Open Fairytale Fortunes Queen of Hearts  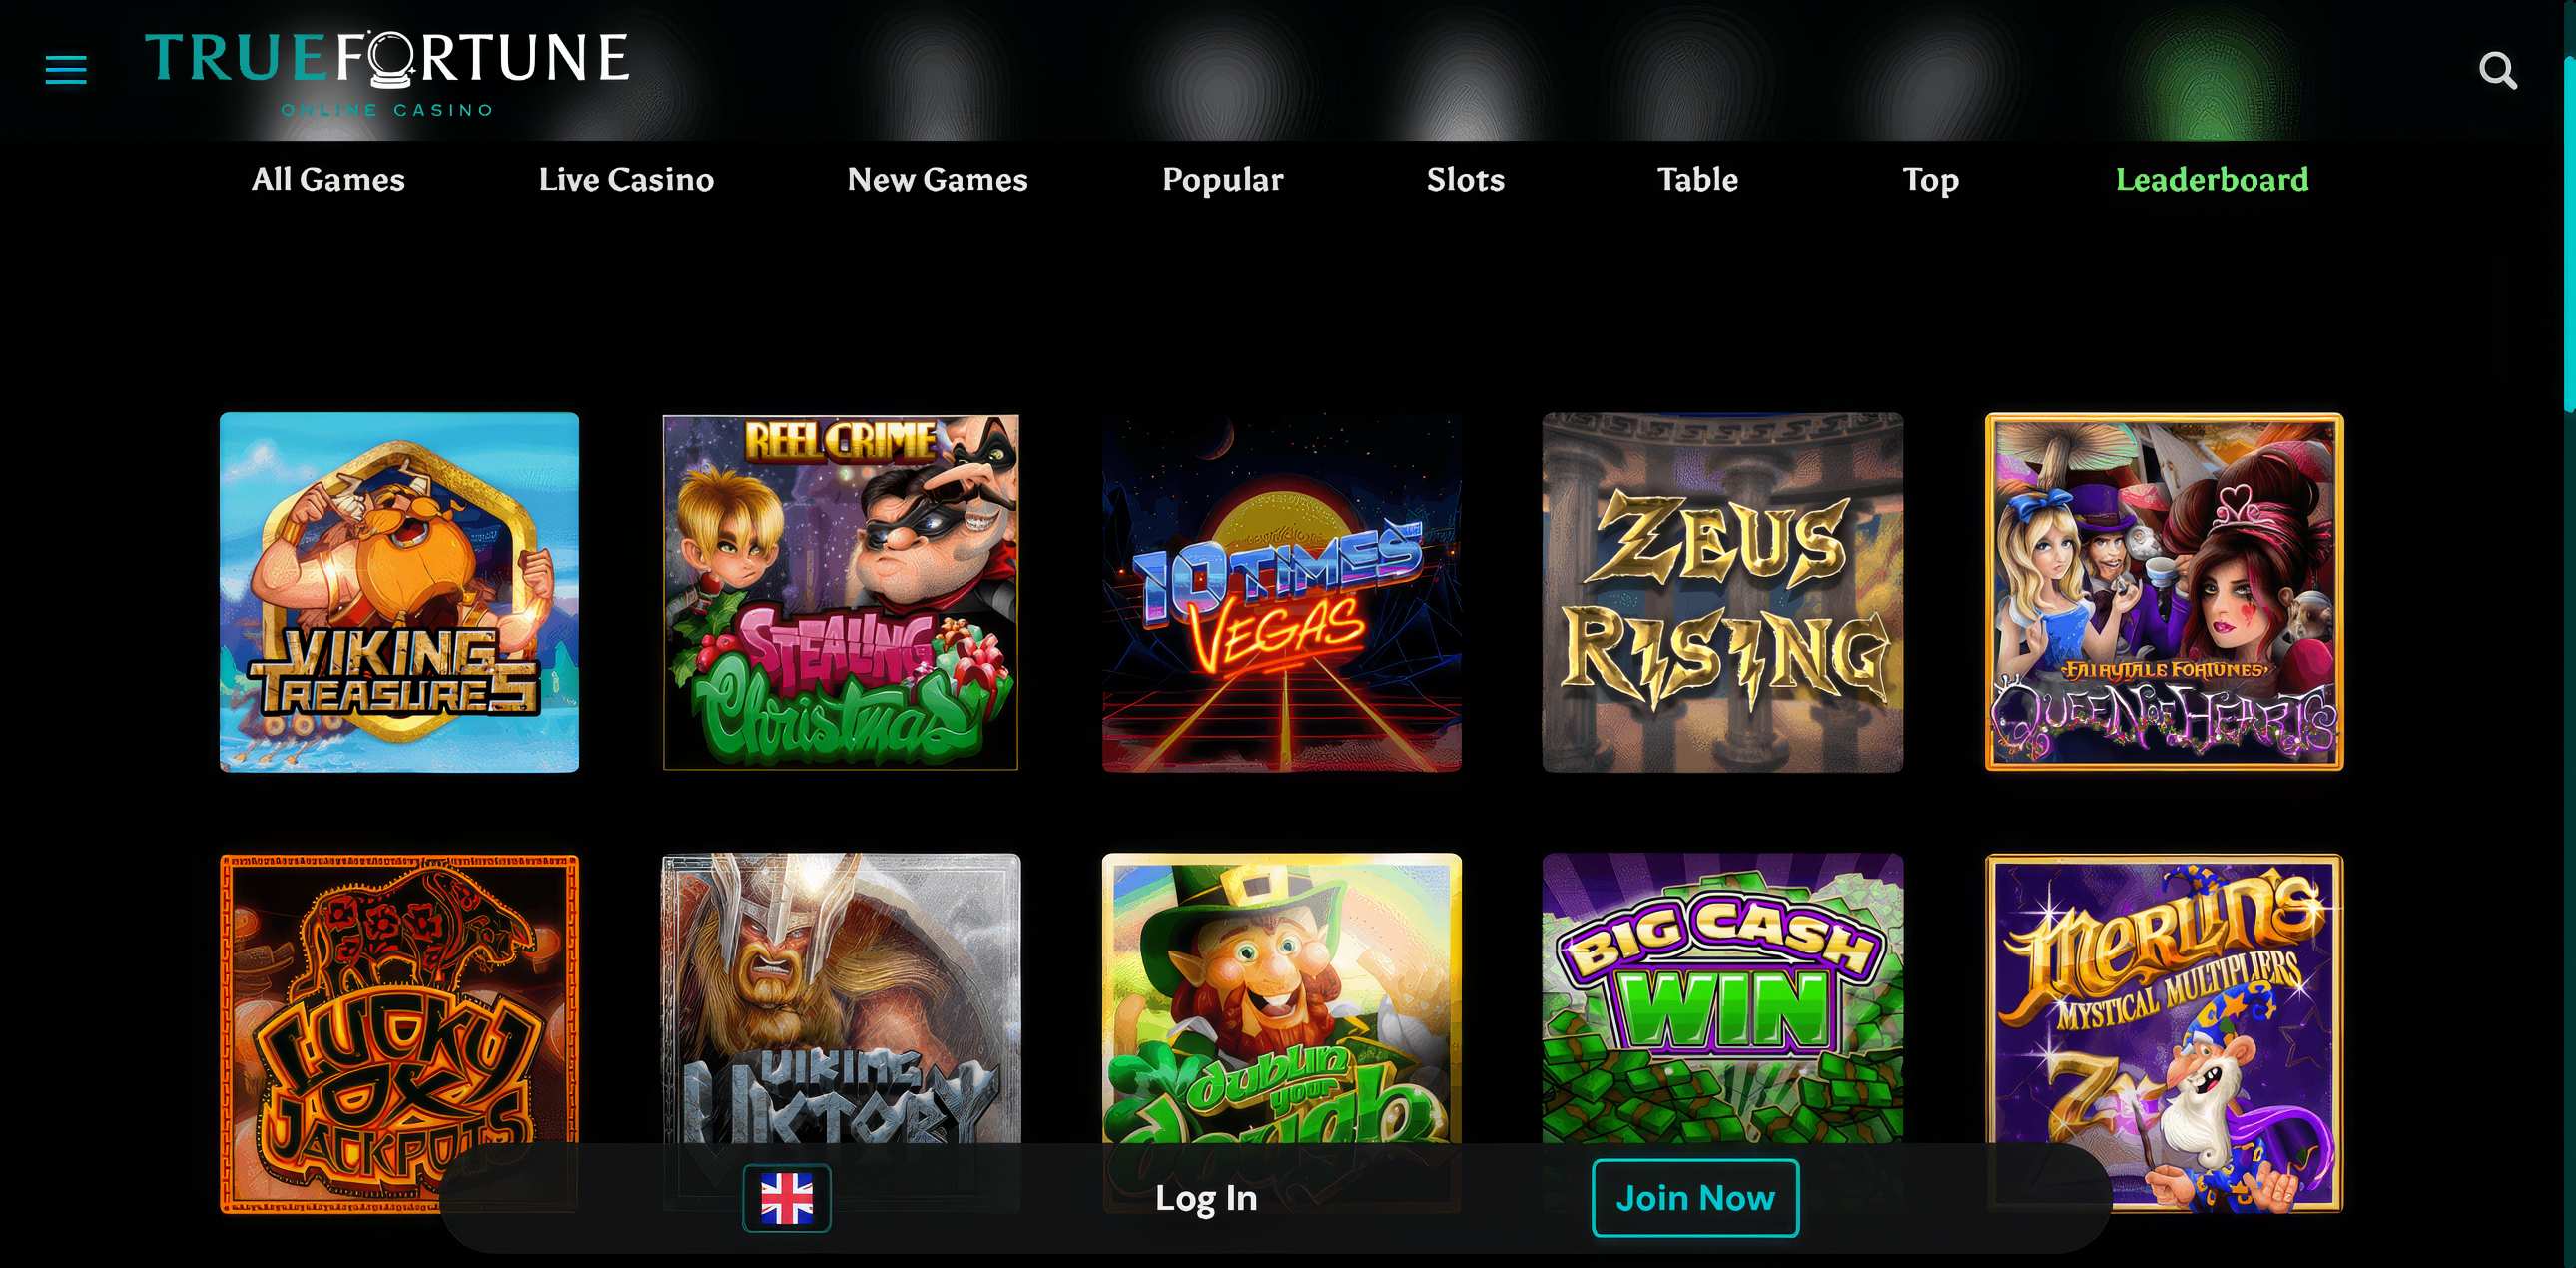point(2164,592)
